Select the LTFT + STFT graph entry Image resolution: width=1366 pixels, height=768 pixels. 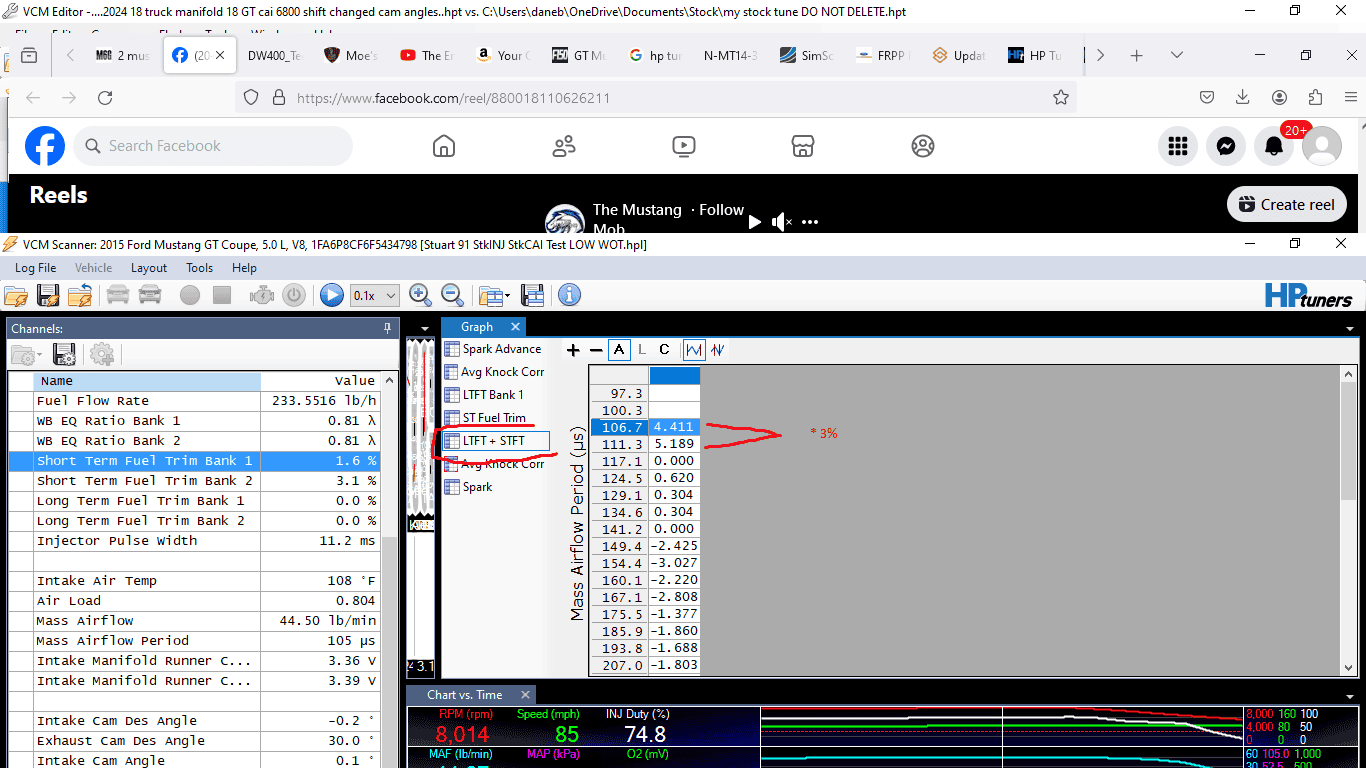point(496,441)
